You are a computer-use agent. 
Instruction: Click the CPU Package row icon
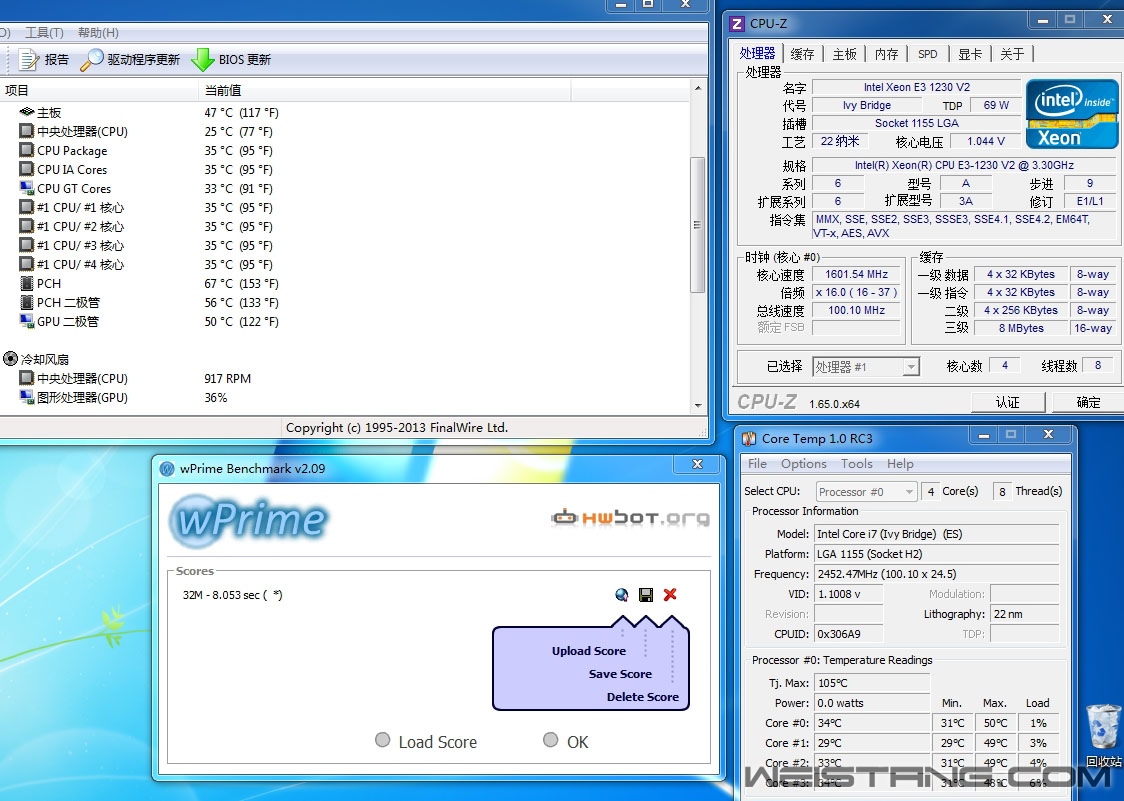pyautogui.click(x=27, y=150)
